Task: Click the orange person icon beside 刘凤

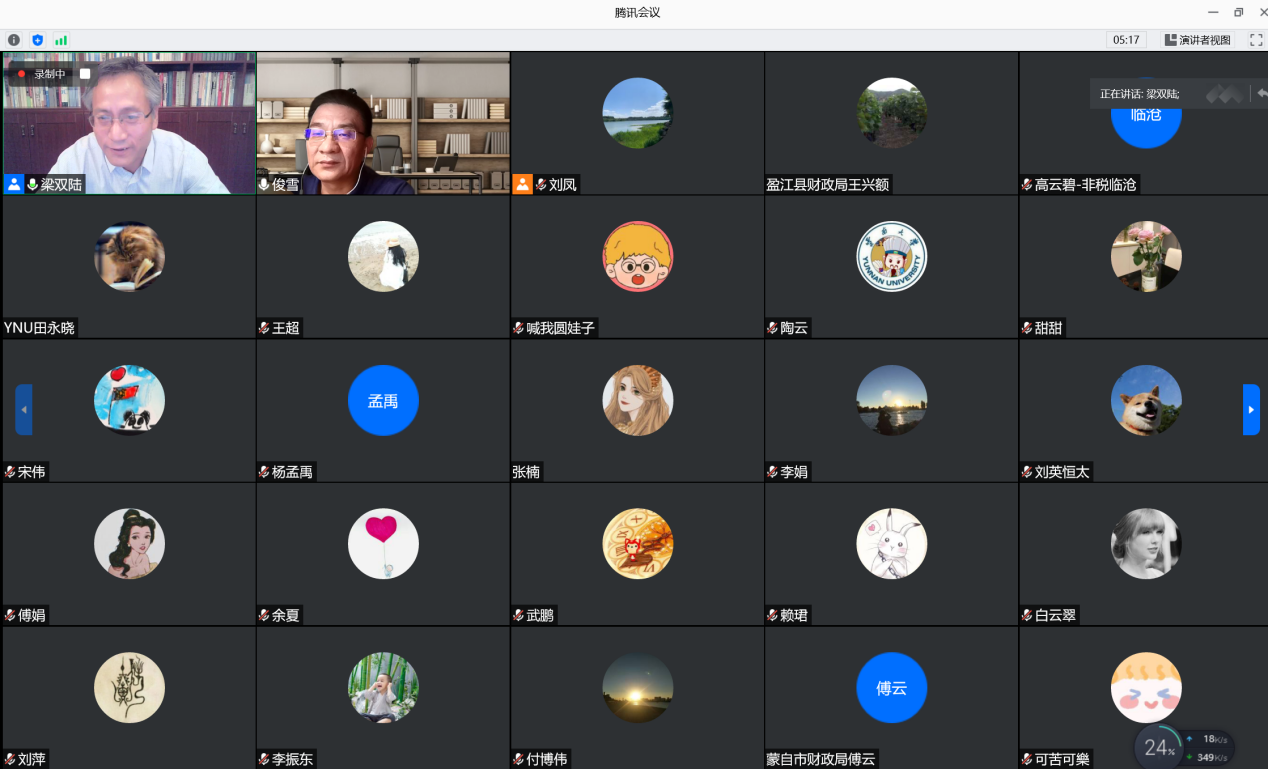Action: tap(522, 184)
